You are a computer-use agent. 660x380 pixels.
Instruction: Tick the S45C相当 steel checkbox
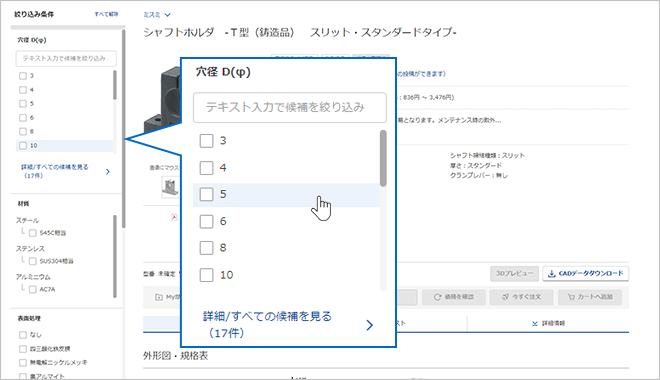click(x=32, y=233)
